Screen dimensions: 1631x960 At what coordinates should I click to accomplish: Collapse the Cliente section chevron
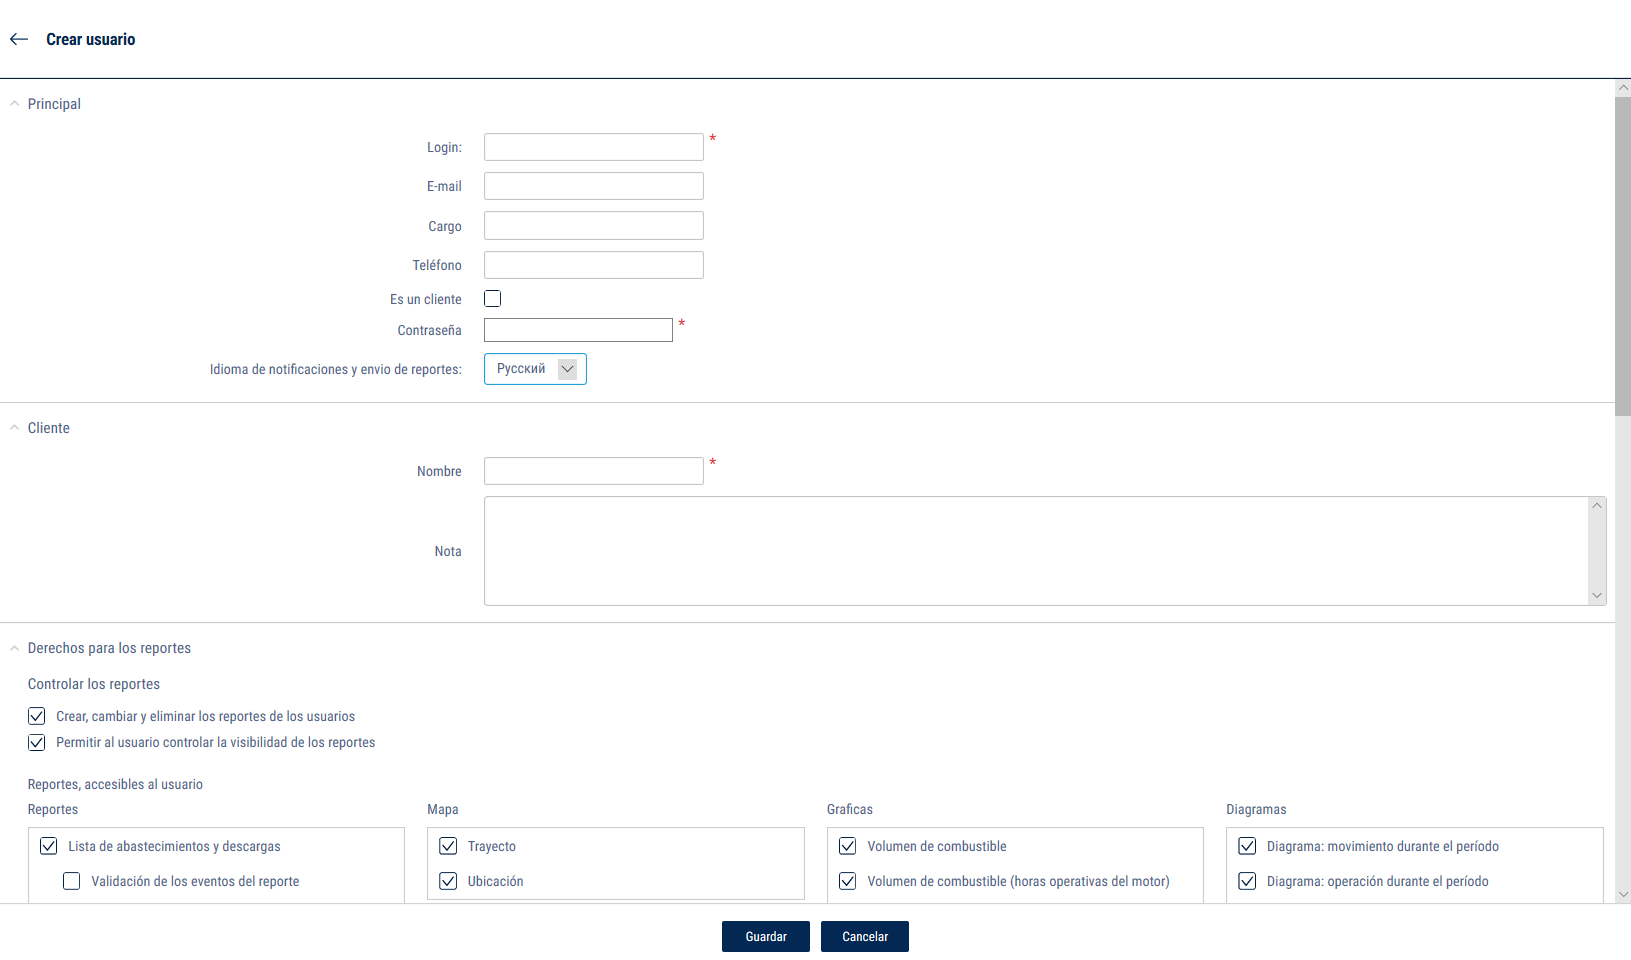point(14,428)
